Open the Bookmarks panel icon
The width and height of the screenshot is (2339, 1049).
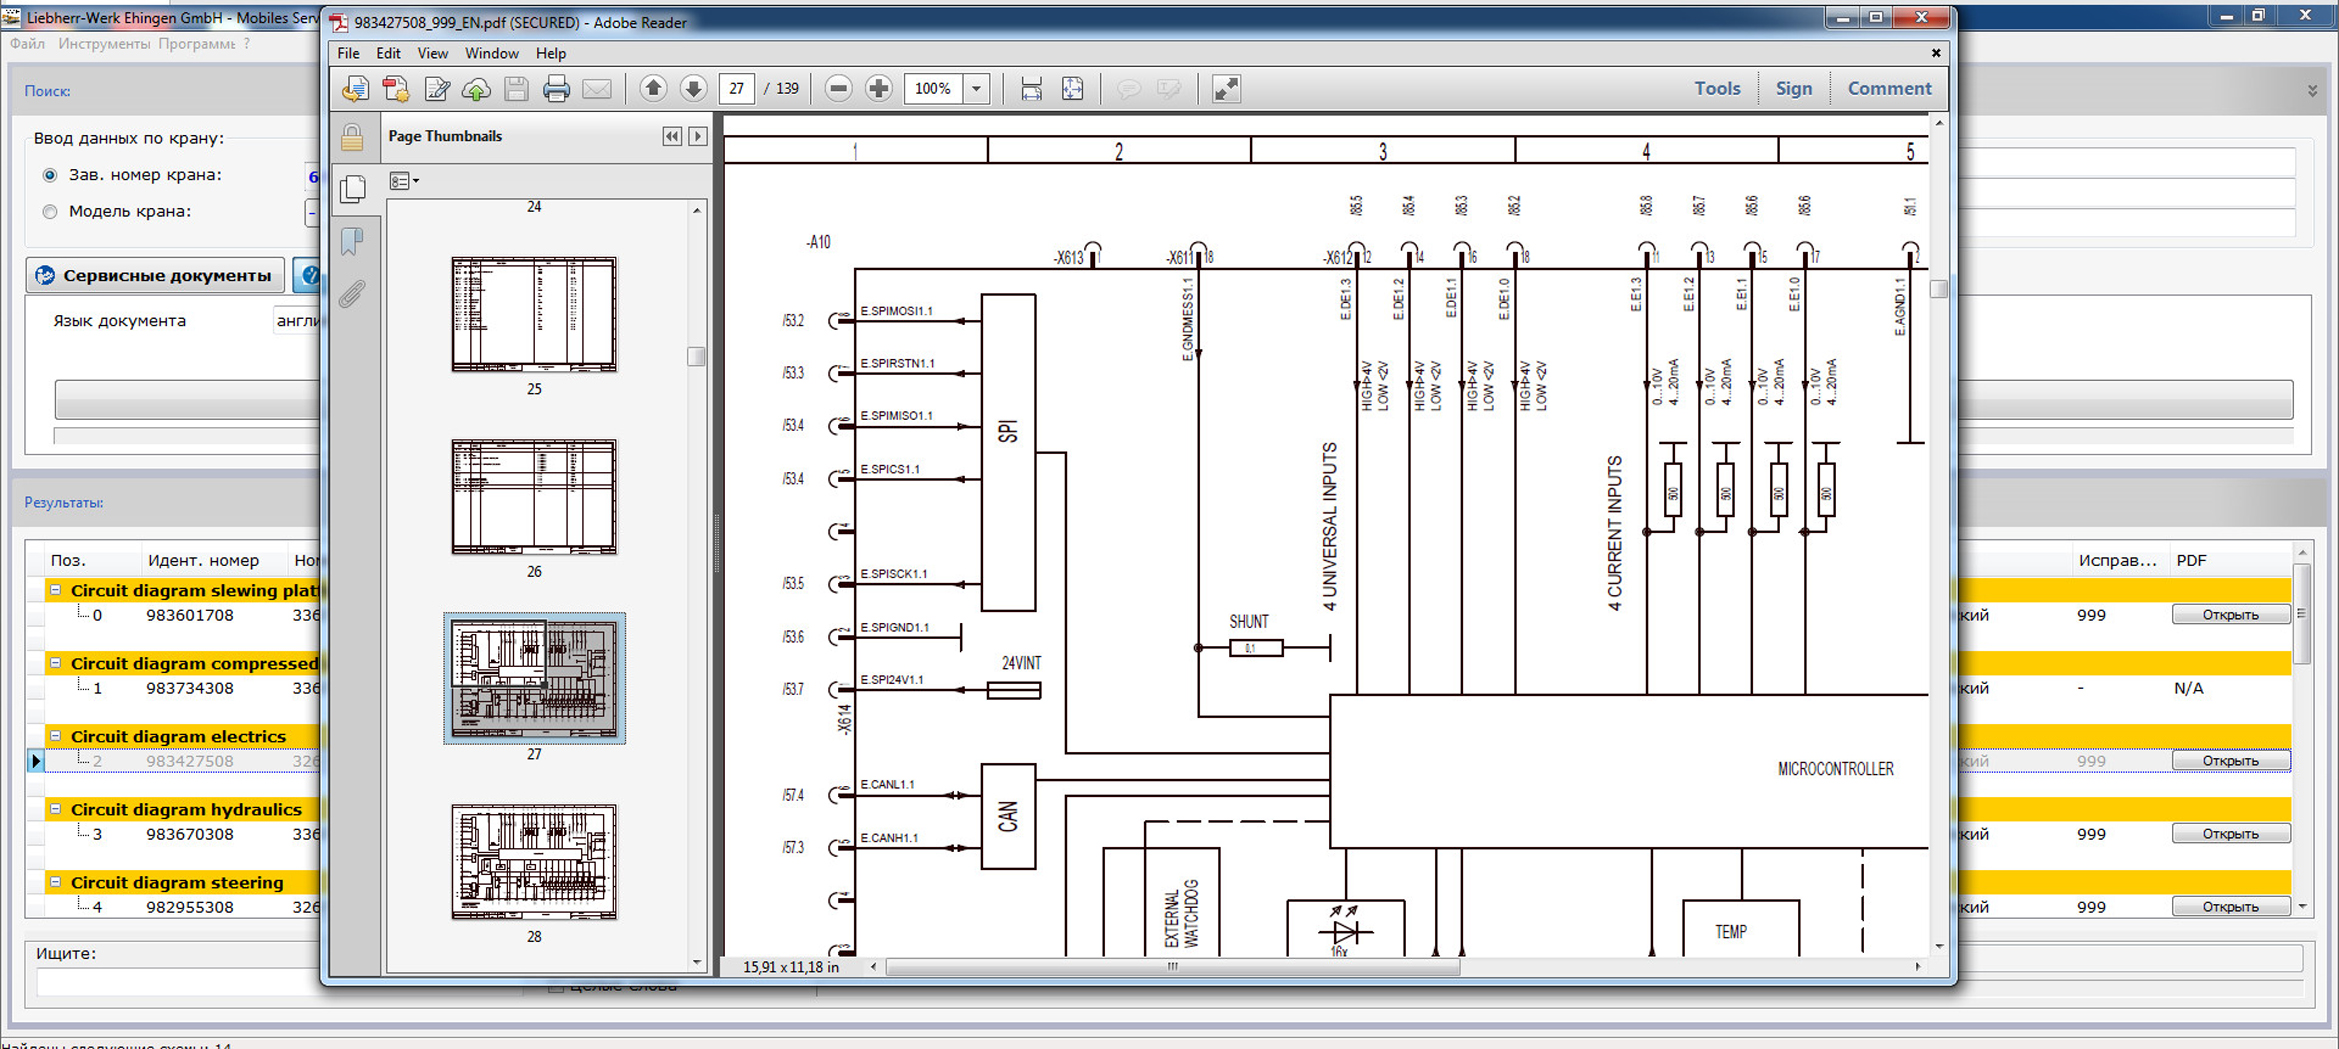tap(352, 241)
